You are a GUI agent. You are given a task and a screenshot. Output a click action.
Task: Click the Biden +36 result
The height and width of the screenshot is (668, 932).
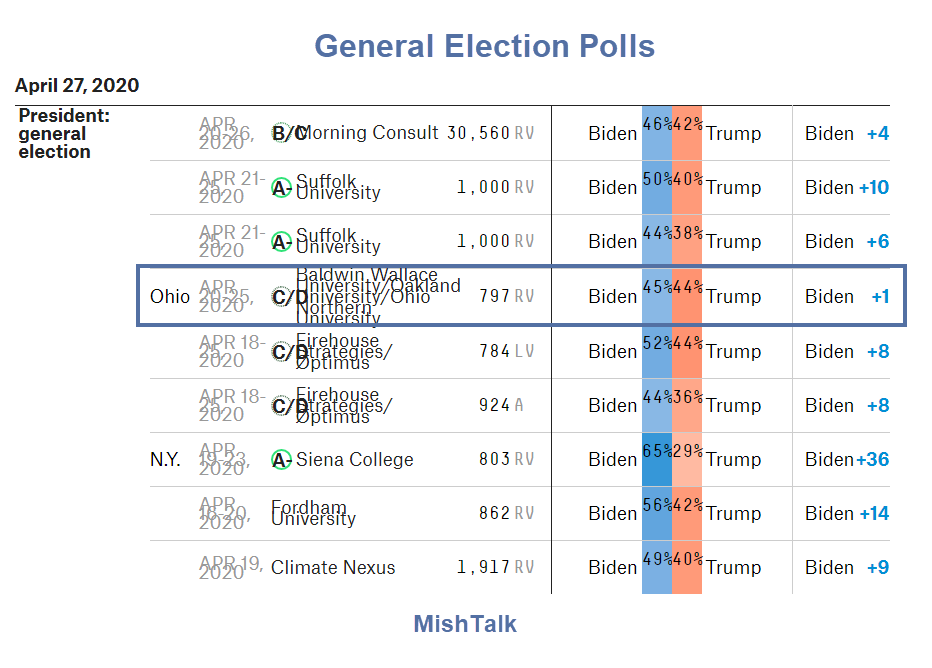(x=847, y=460)
